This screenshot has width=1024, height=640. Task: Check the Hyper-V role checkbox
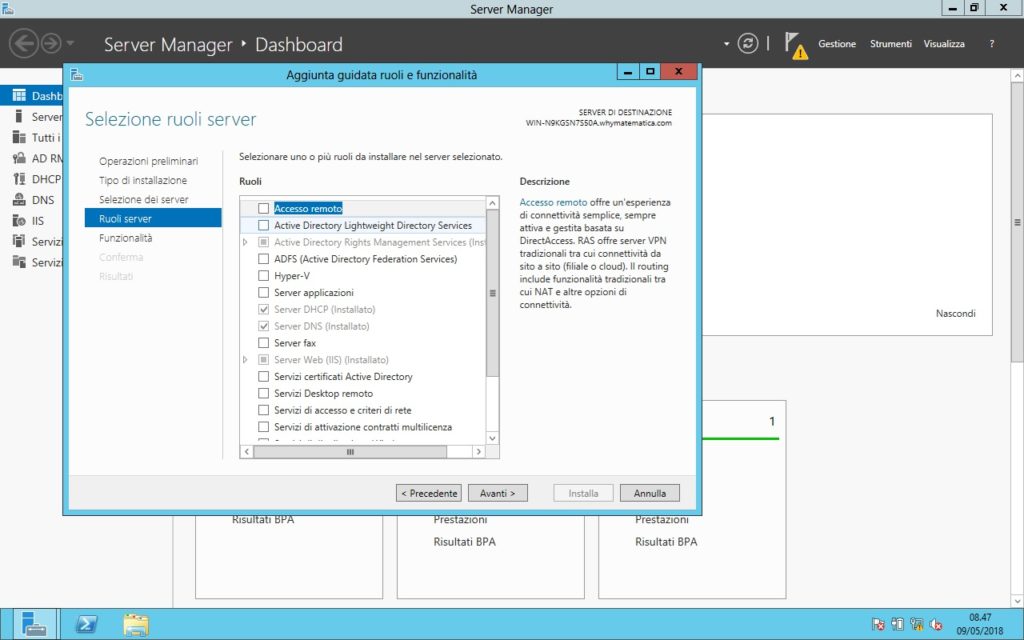tap(264, 276)
